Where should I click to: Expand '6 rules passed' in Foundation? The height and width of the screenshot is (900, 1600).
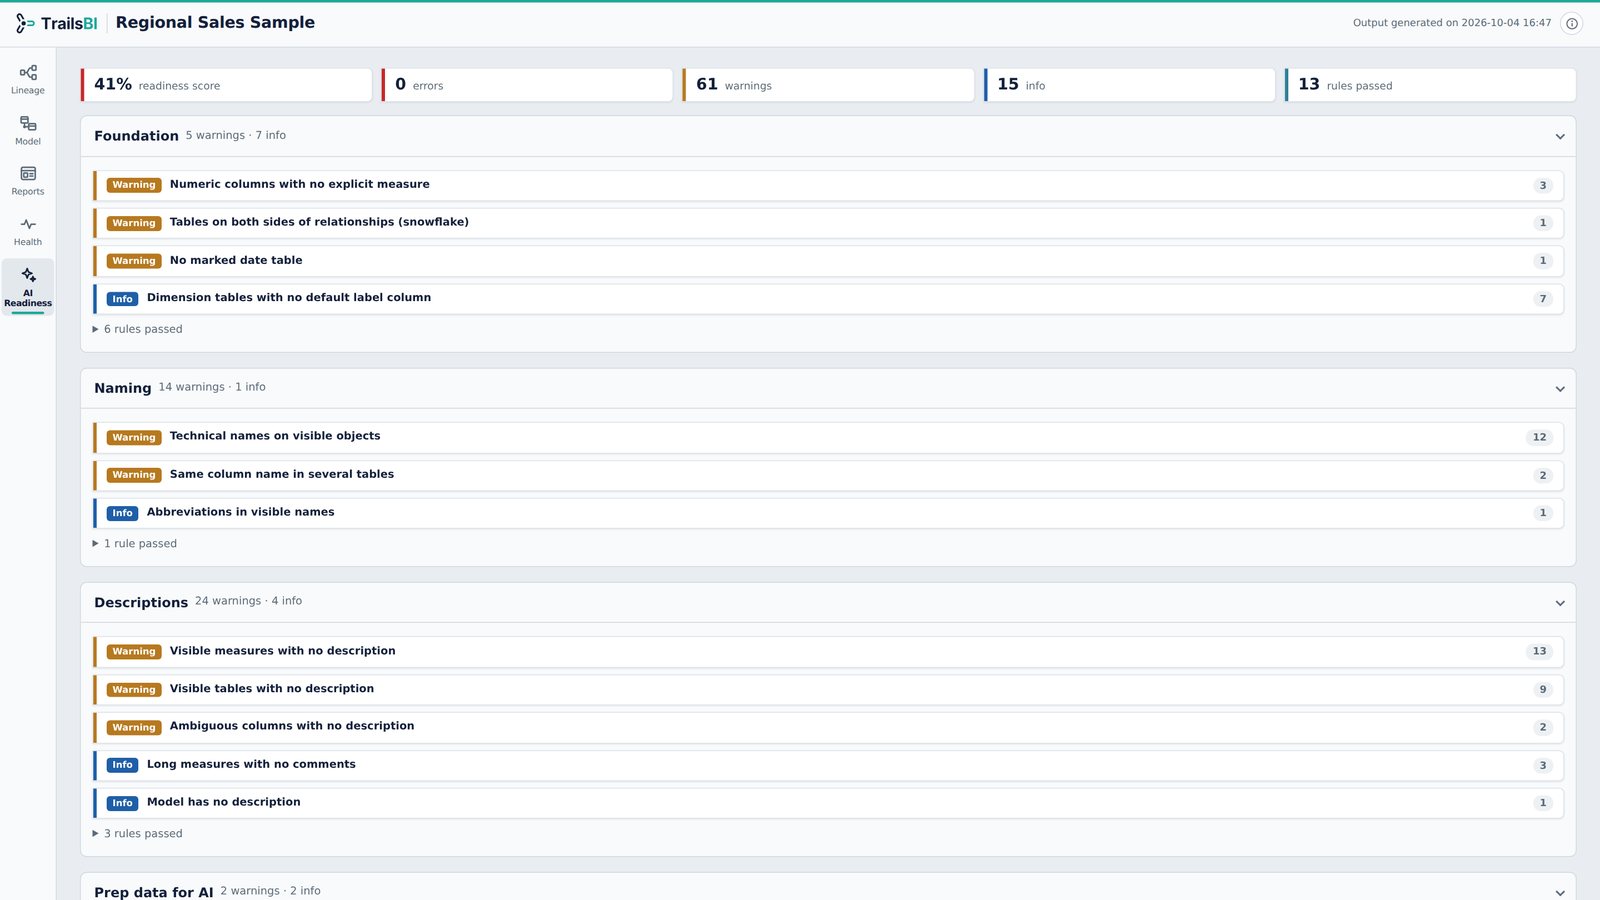click(x=138, y=329)
